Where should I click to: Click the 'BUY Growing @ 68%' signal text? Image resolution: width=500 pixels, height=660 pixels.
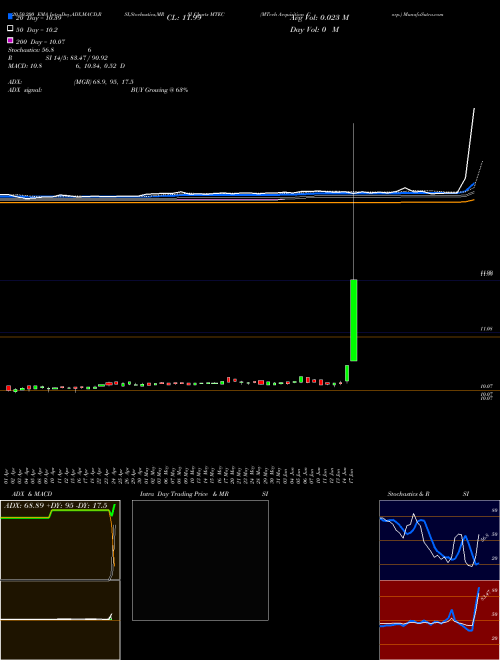pos(160,90)
